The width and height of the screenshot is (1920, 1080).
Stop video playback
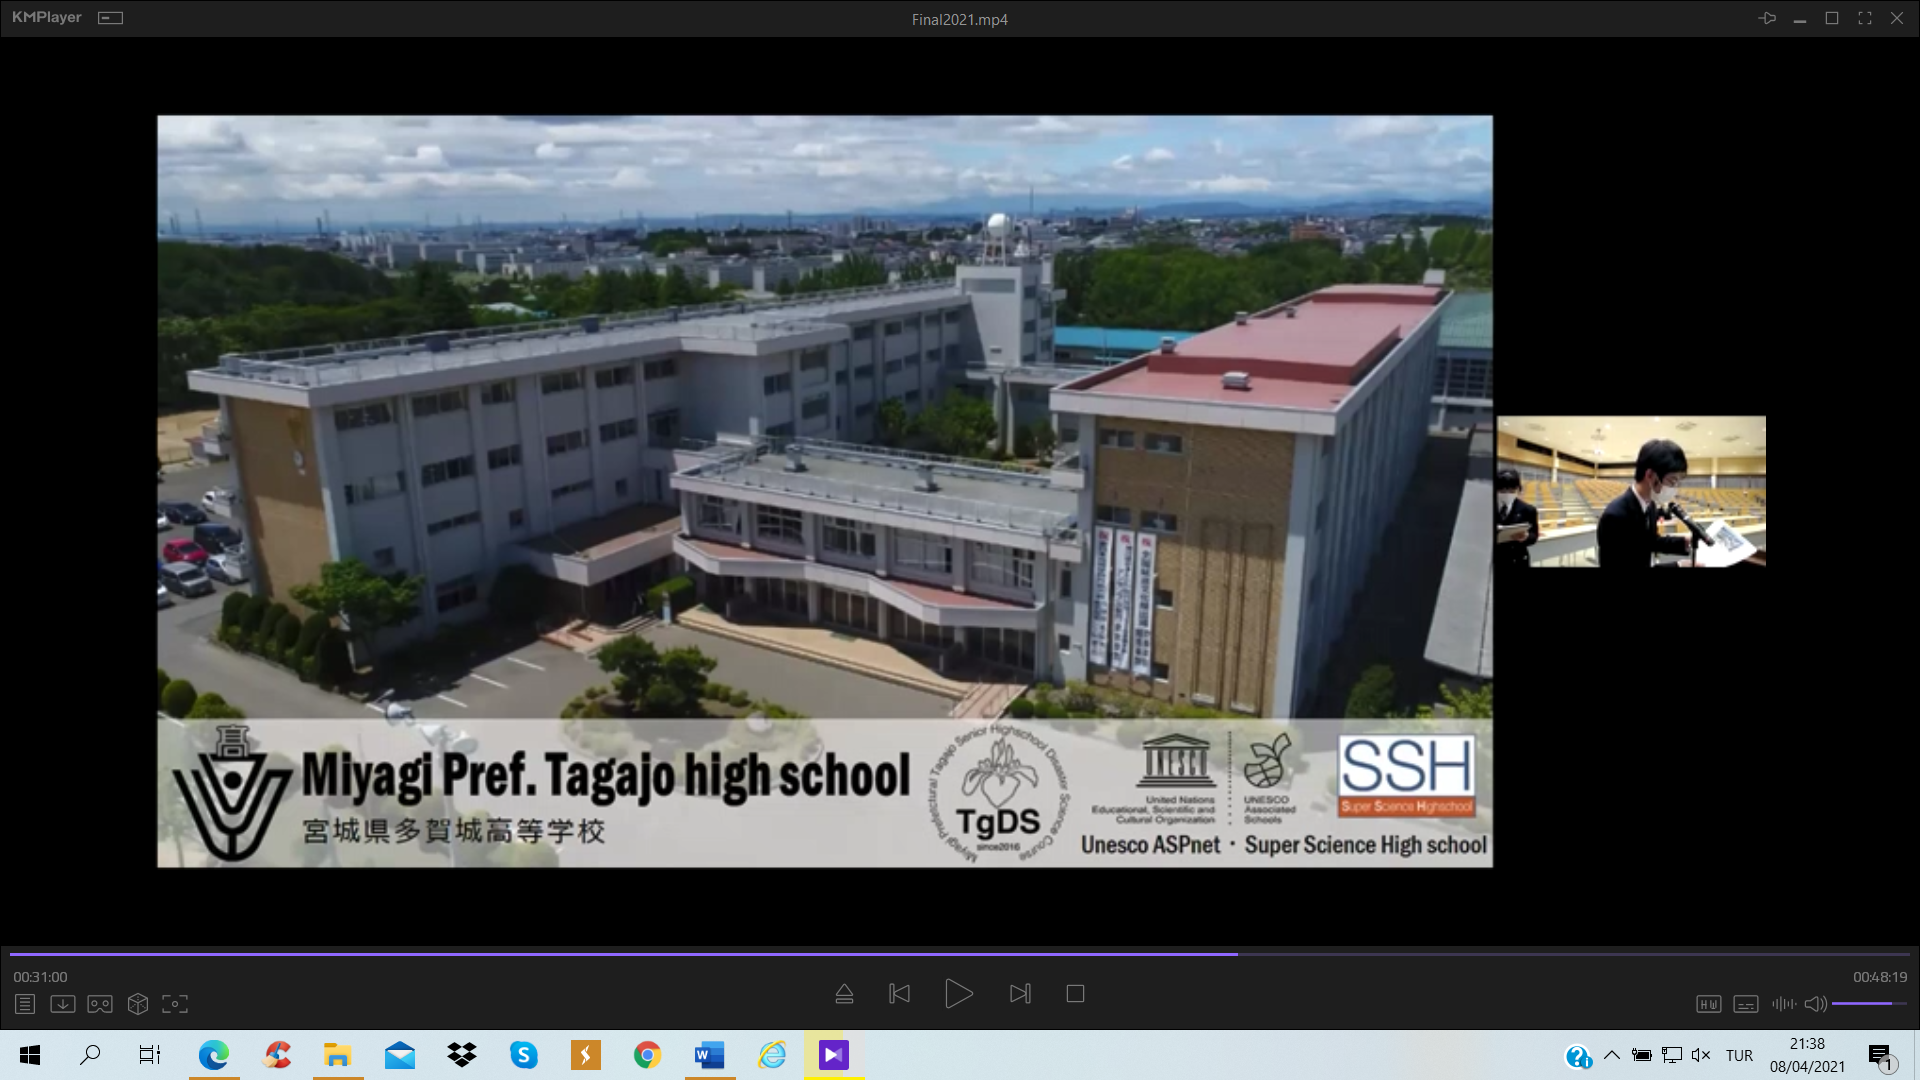tap(1075, 994)
